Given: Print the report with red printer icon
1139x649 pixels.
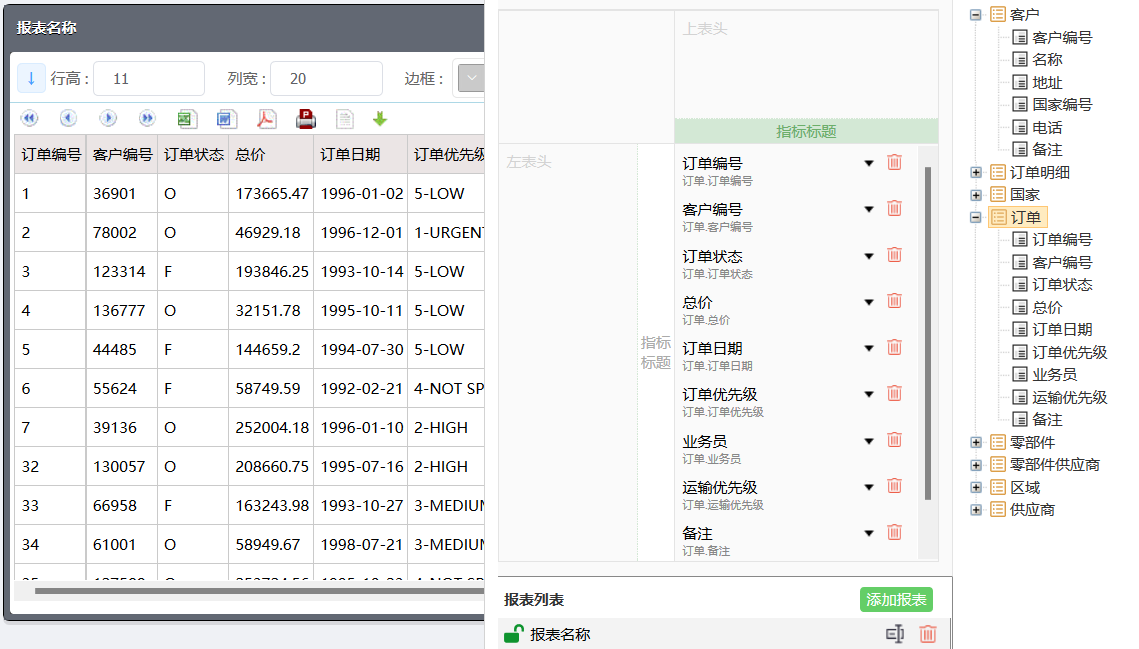Looking at the screenshot, I should tap(306, 118).
